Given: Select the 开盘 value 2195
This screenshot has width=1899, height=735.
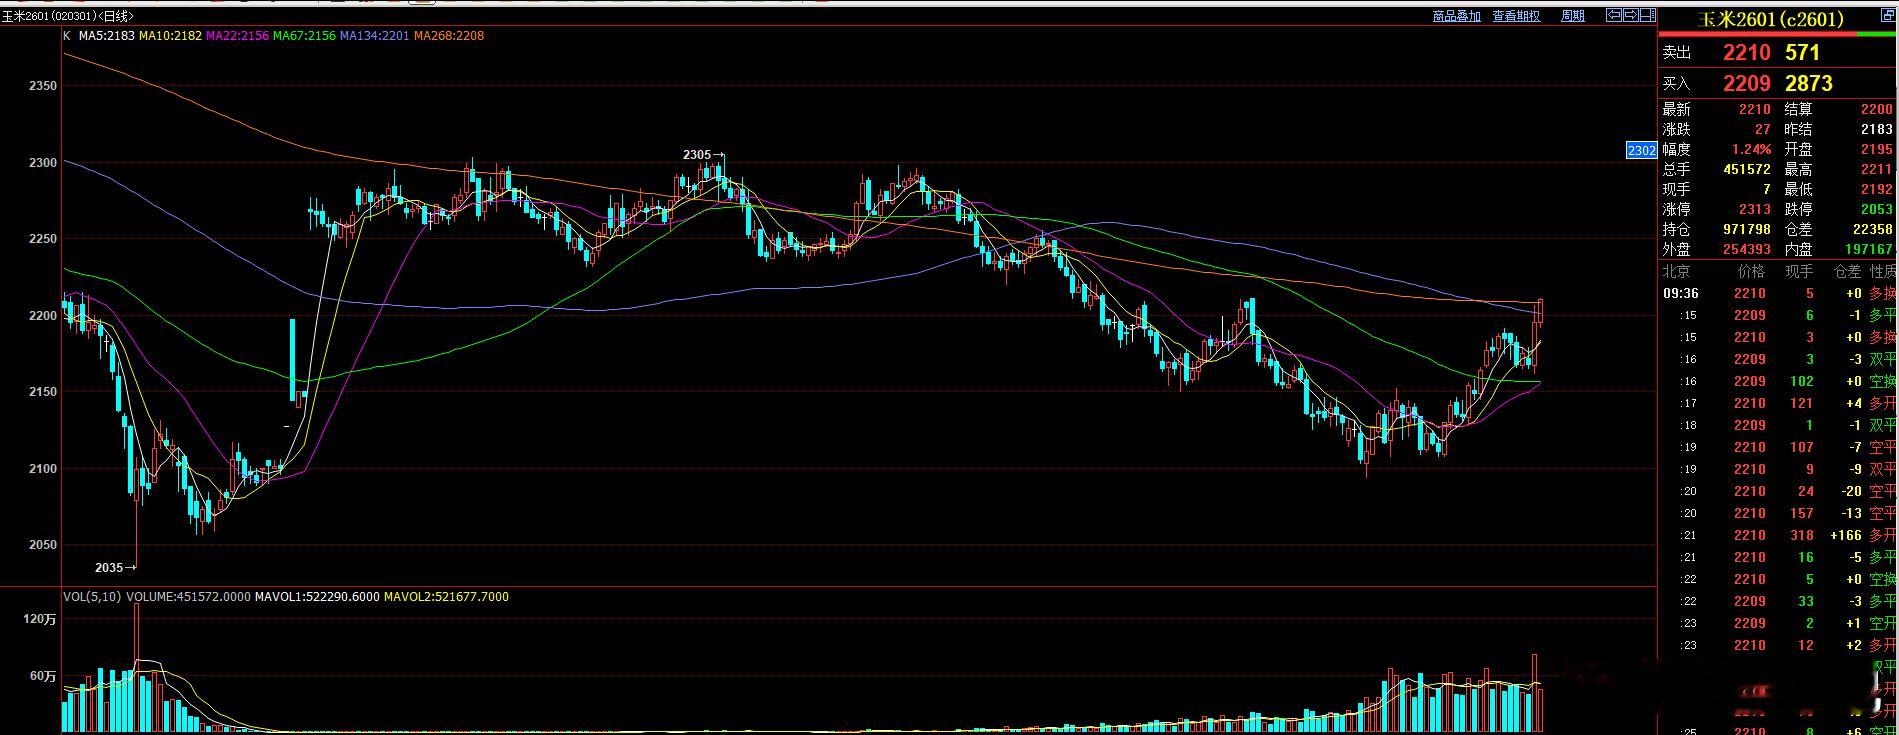Looking at the screenshot, I should (1877, 150).
